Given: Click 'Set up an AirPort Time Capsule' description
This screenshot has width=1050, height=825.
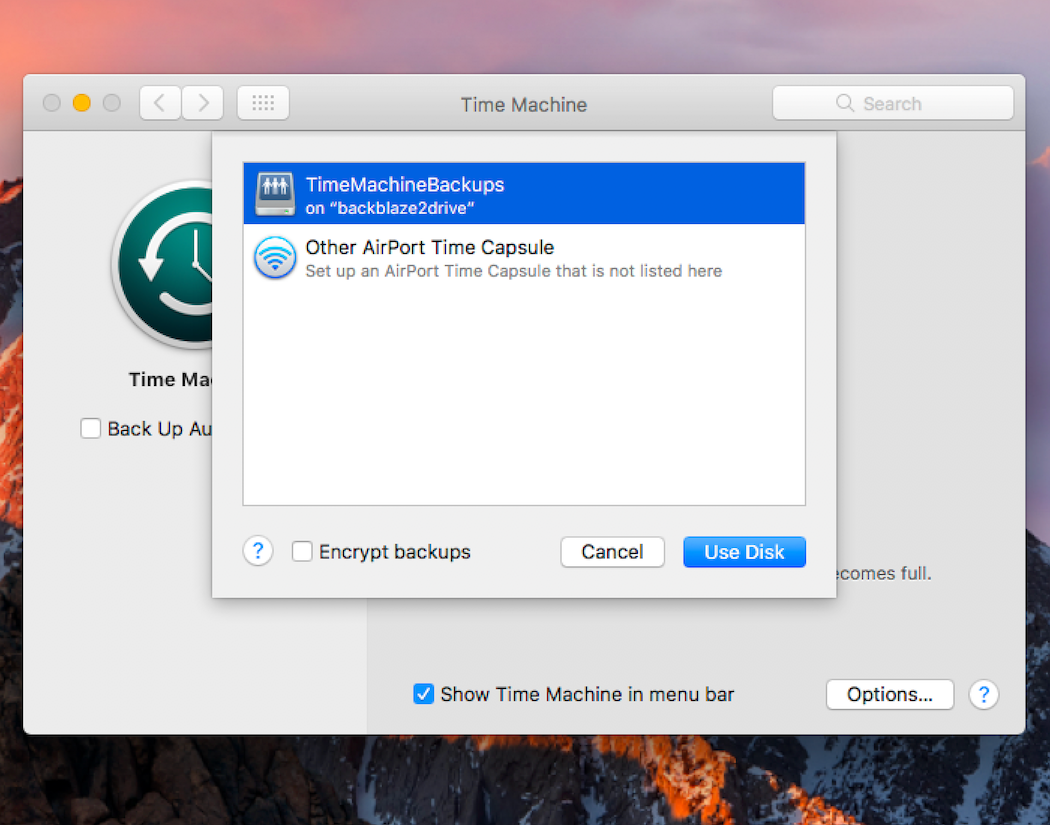Looking at the screenshot, I should pyautogui.click(x=514, y=271).
